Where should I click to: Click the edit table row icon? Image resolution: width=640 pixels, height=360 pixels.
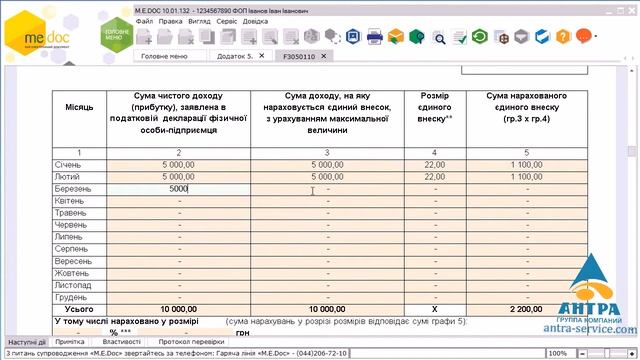(270, 37)
